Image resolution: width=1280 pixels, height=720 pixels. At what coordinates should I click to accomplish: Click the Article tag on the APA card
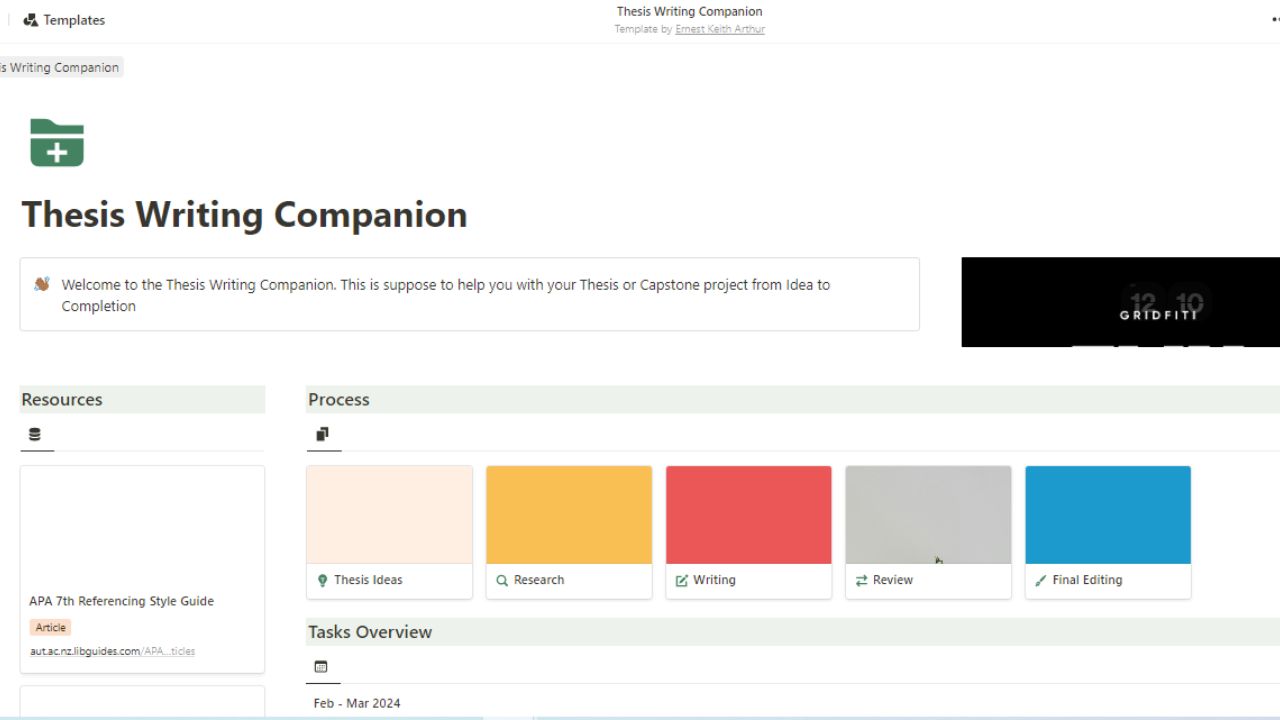coord(49,626)
